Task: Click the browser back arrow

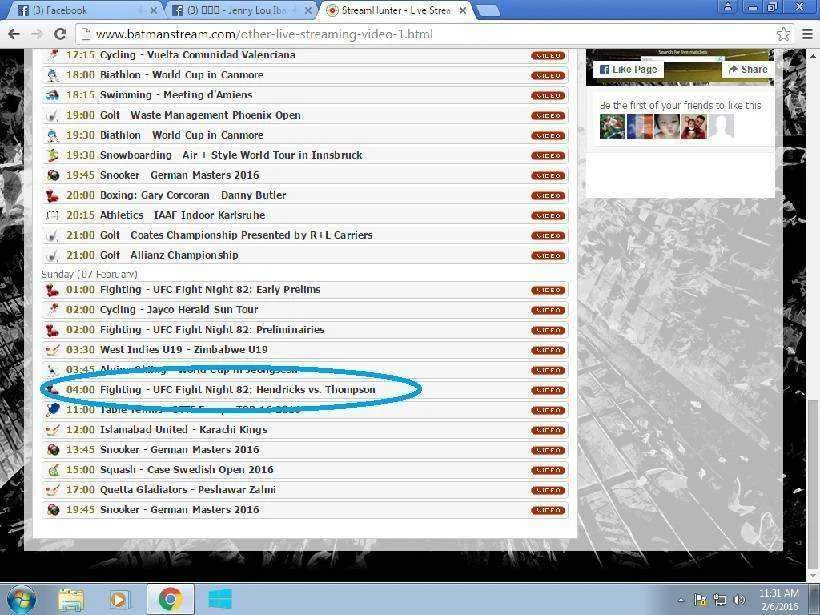Action: pyautogui.click(x=14, y=34)
